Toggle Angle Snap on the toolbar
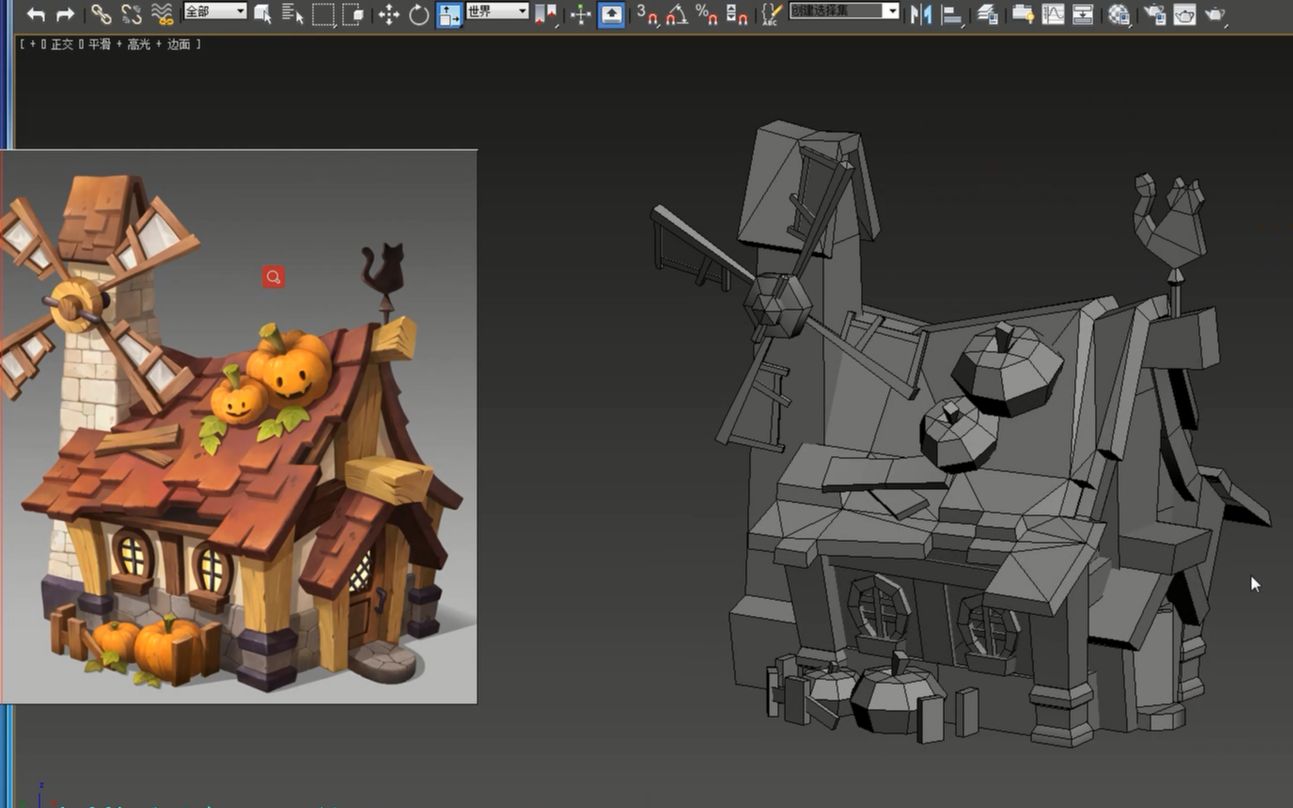1293x808 pixels. click(677, 14)
